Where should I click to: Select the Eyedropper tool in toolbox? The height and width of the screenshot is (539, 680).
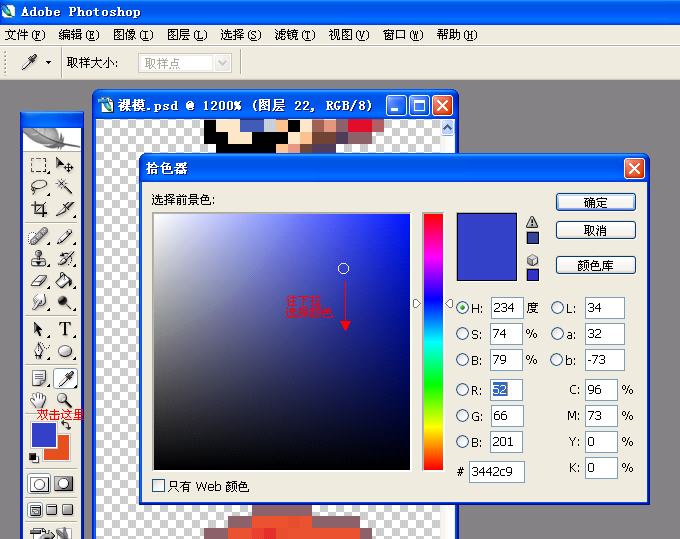pos(65,379)
